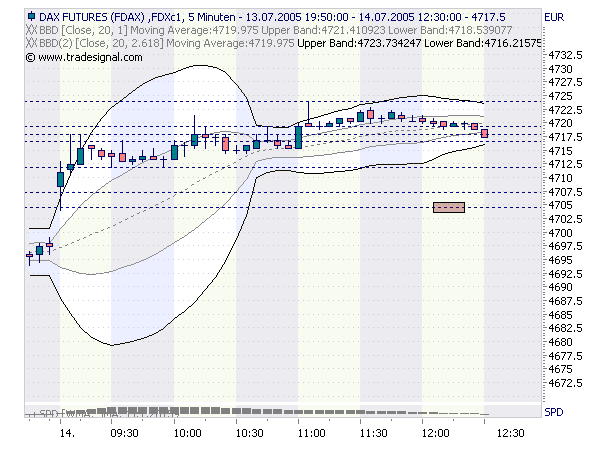Click the 10:00 time axis label
The width and height of the screenshot is (600, 450).
coord(187,433)
